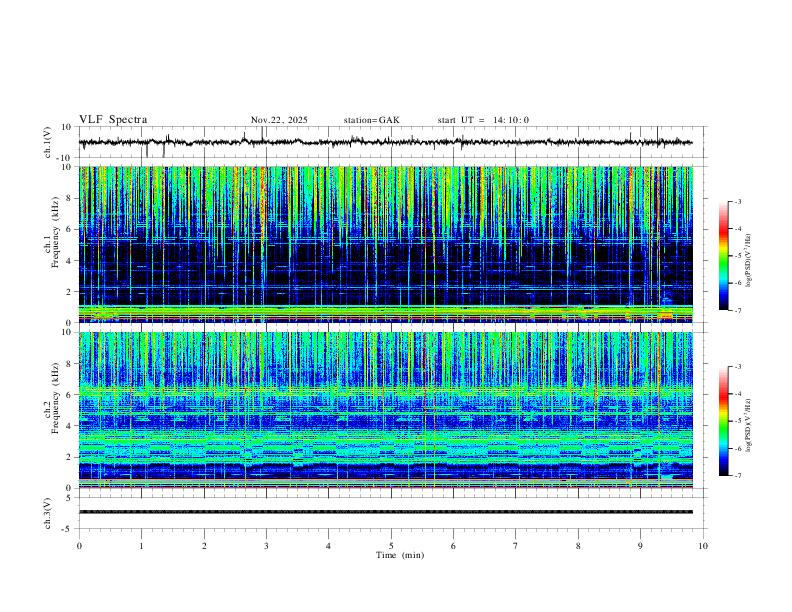Select the date text "Nov.22, 2025"
This screenshot has height=612, width=792.
click(279, 120)
